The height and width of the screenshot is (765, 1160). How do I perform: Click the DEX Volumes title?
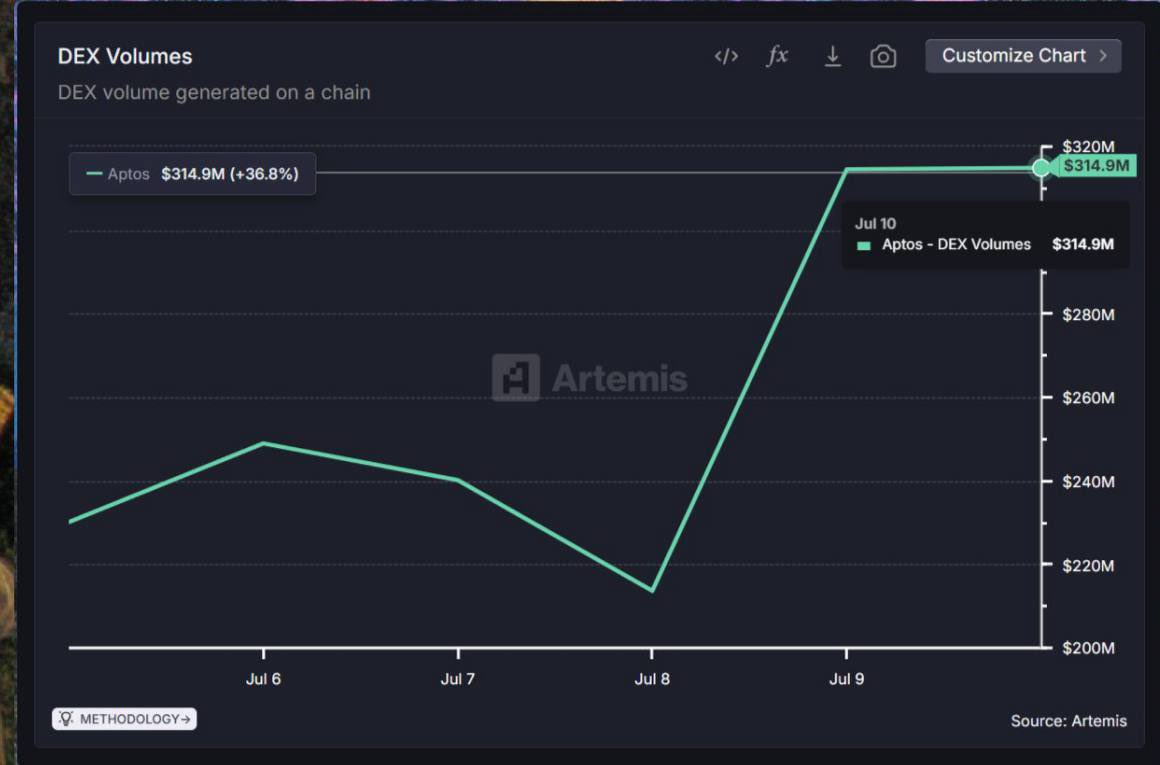click(x=125, y=56)
